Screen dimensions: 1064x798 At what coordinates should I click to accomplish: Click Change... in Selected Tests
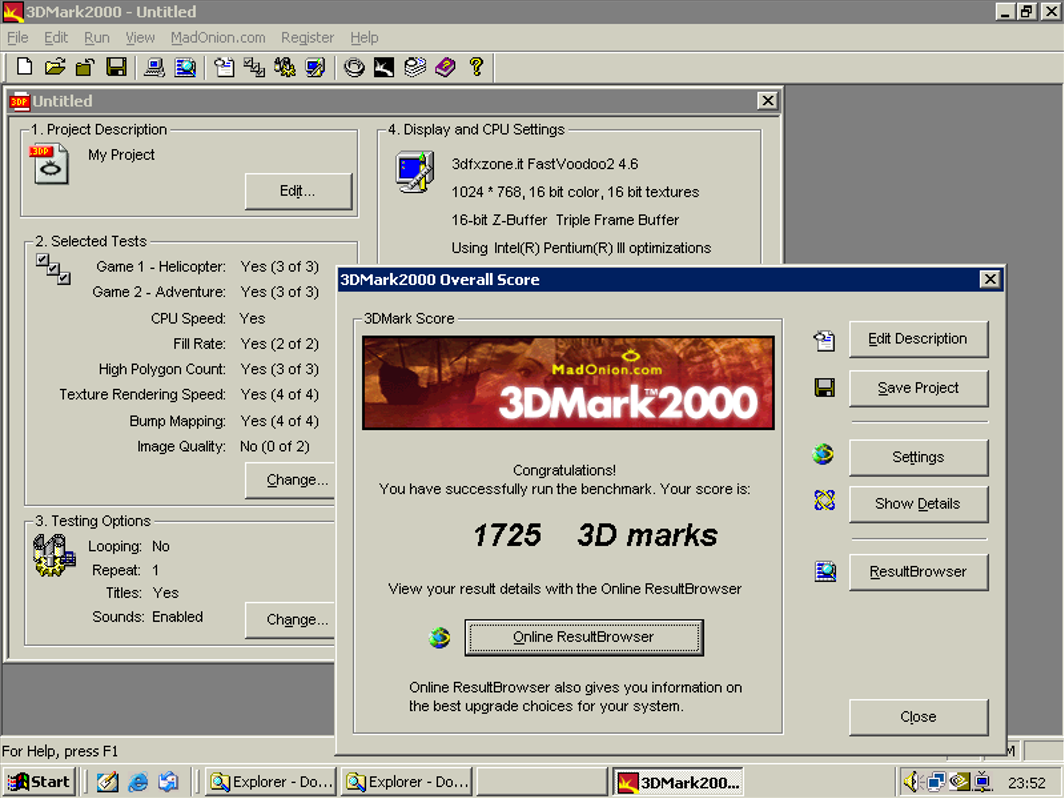(x=291, y=480)
